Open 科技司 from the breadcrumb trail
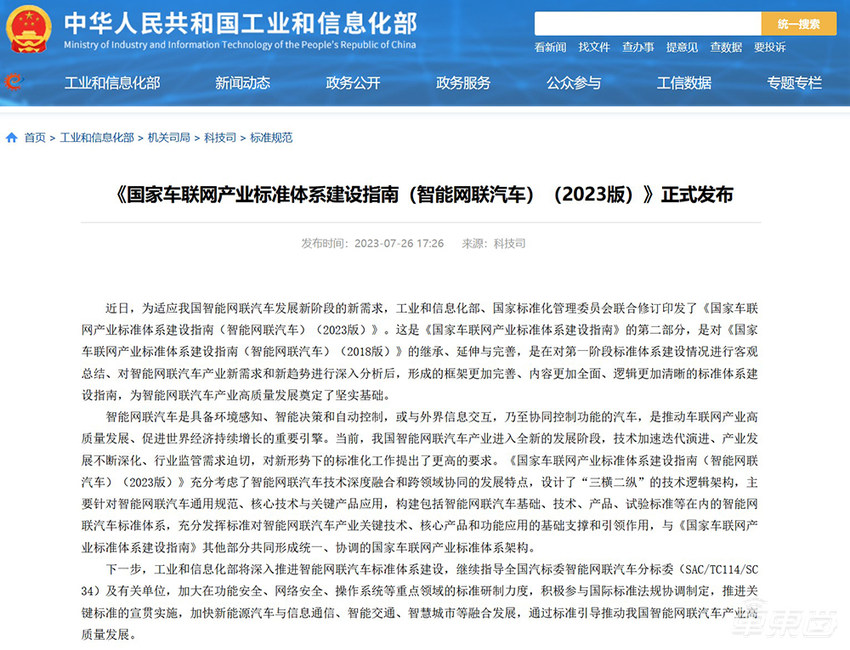The width and height of the screenshot is (850, 650). point(221,137)
